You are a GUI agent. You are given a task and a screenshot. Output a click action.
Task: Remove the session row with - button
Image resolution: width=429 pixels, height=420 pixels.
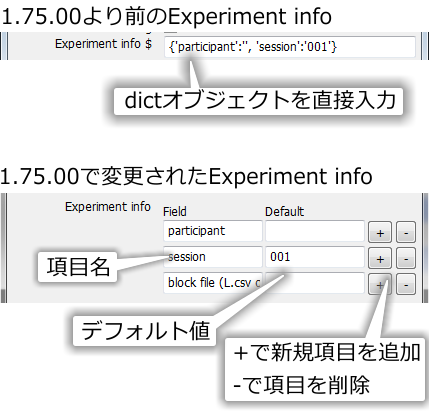pos(406,258)
